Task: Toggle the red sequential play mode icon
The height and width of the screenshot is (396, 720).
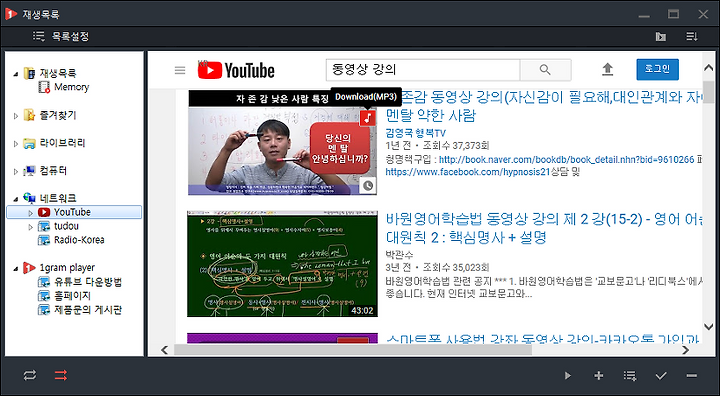Action: 61,375
